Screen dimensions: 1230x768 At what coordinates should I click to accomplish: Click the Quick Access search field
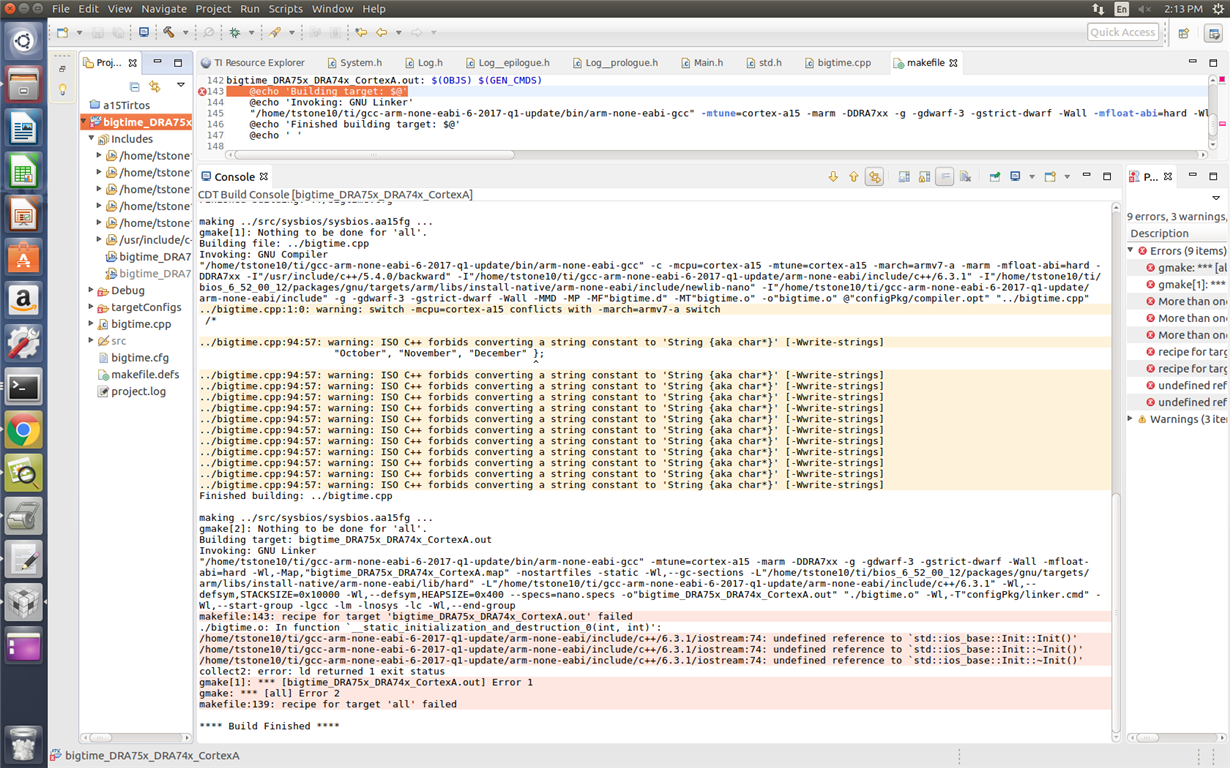(1123, 32)
